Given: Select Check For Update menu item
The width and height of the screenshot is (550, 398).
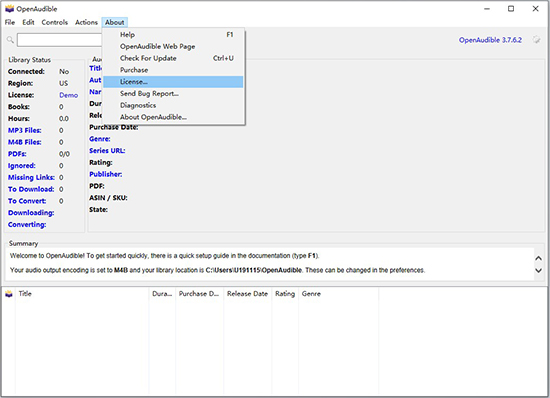Looking at the screenshot, I should pyautogui.click(x=173, y=58).
